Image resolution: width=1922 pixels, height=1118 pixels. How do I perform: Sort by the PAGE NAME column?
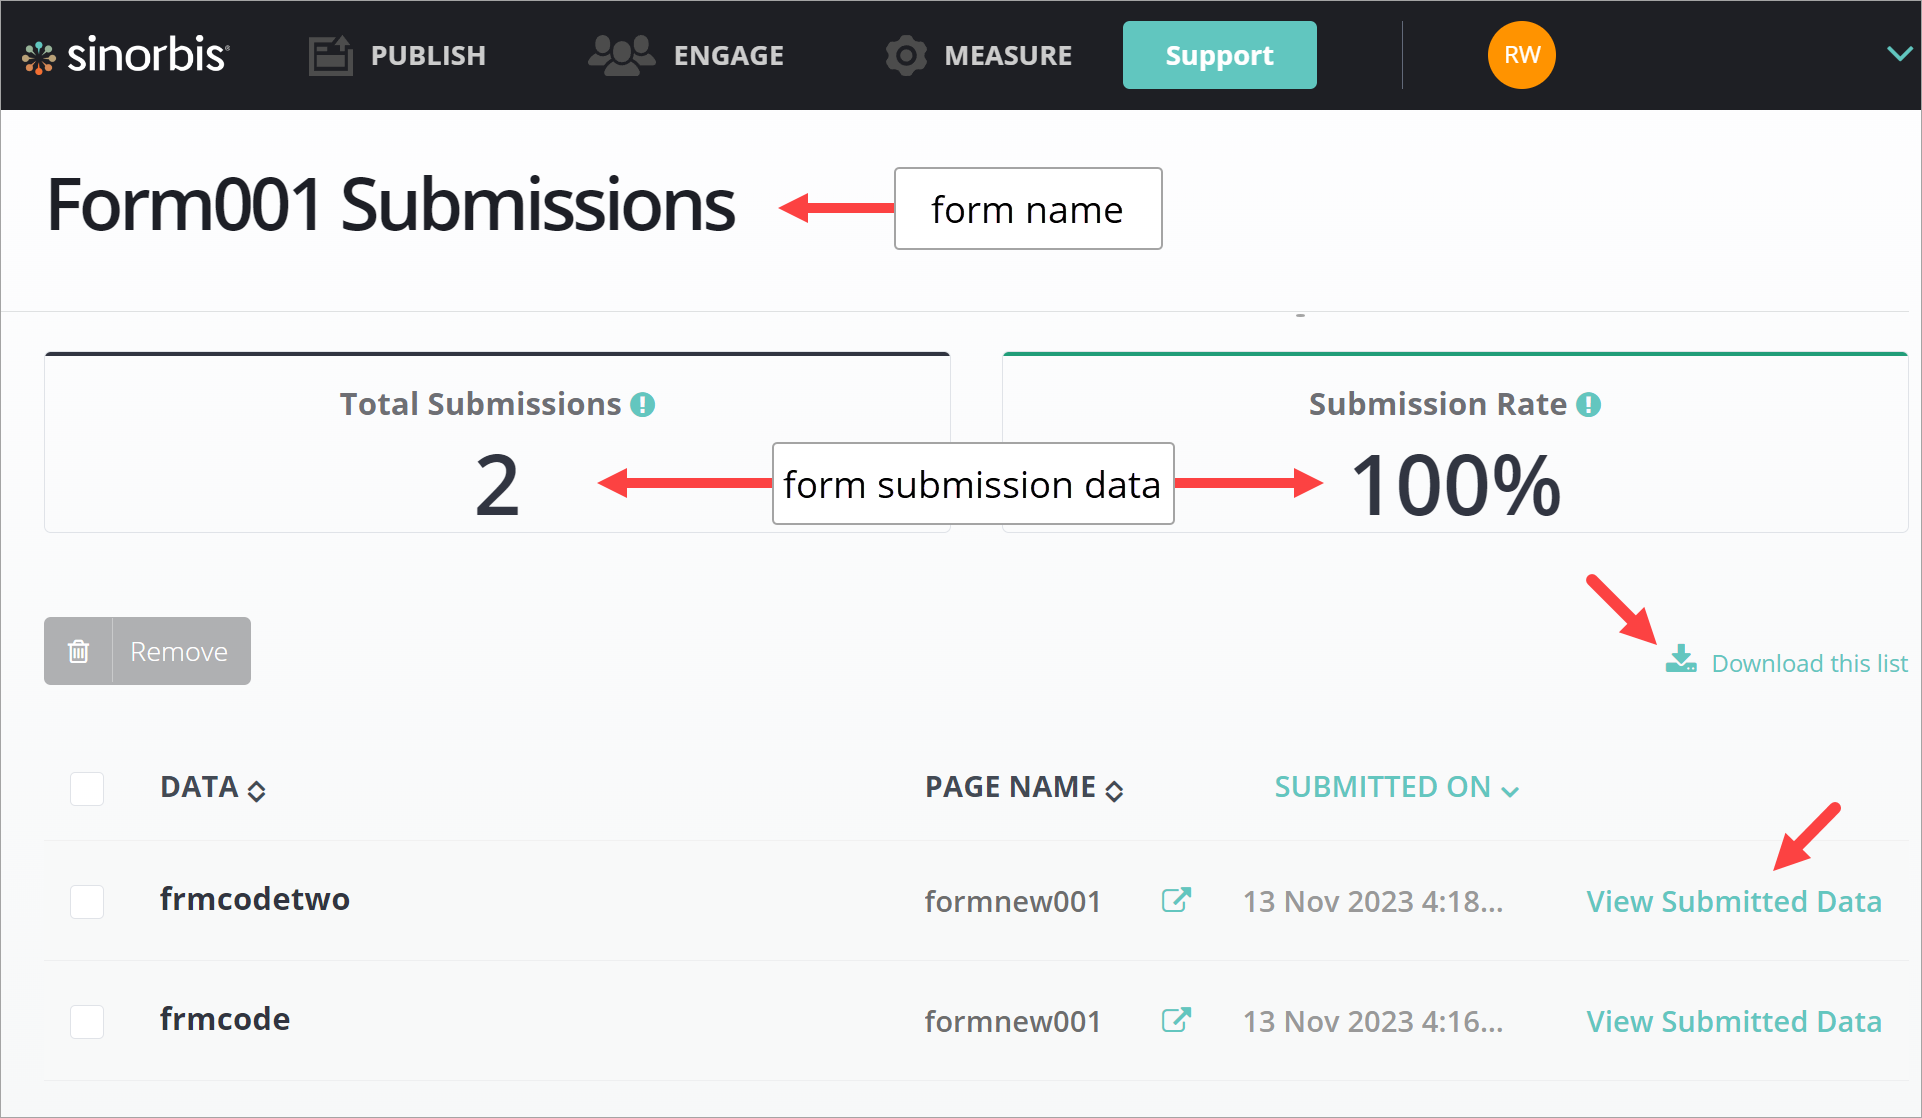[x=1023, y=788]
